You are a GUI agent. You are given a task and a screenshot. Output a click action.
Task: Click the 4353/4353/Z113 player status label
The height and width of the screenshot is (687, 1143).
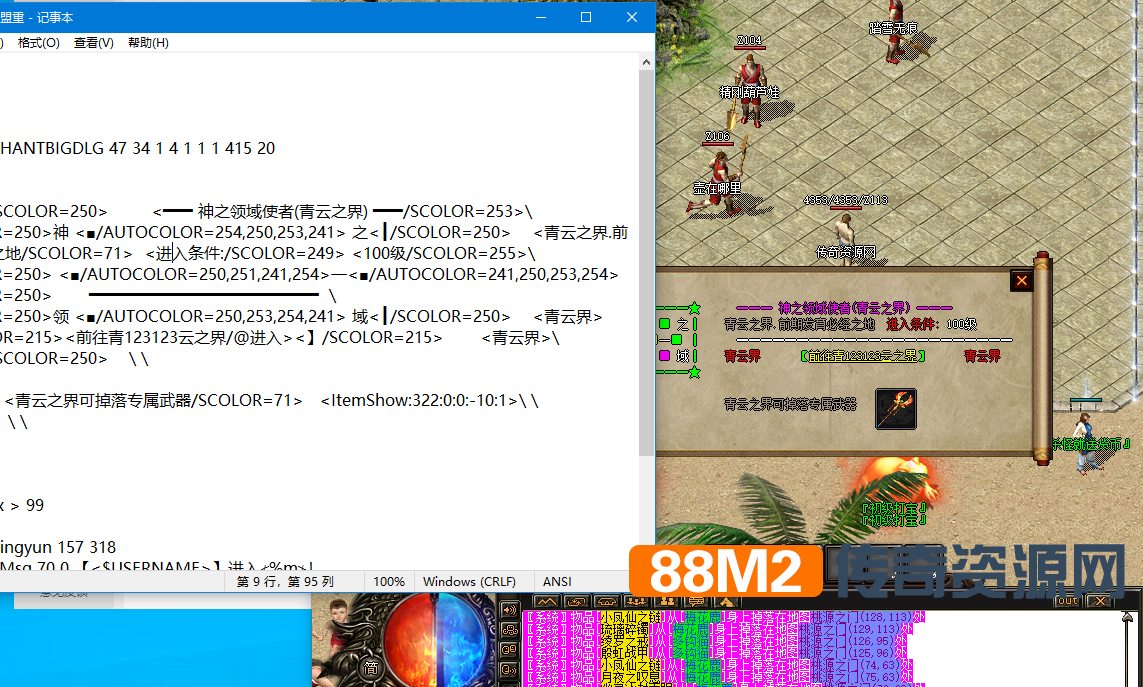(x=846, y=200)
